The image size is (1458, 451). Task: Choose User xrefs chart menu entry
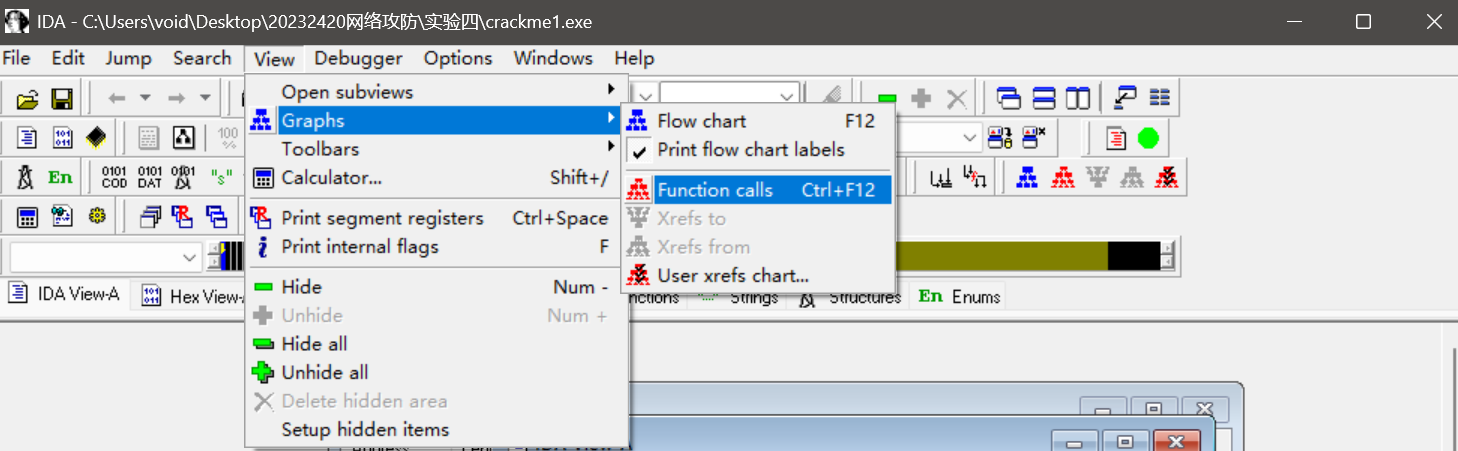point(757,276)
